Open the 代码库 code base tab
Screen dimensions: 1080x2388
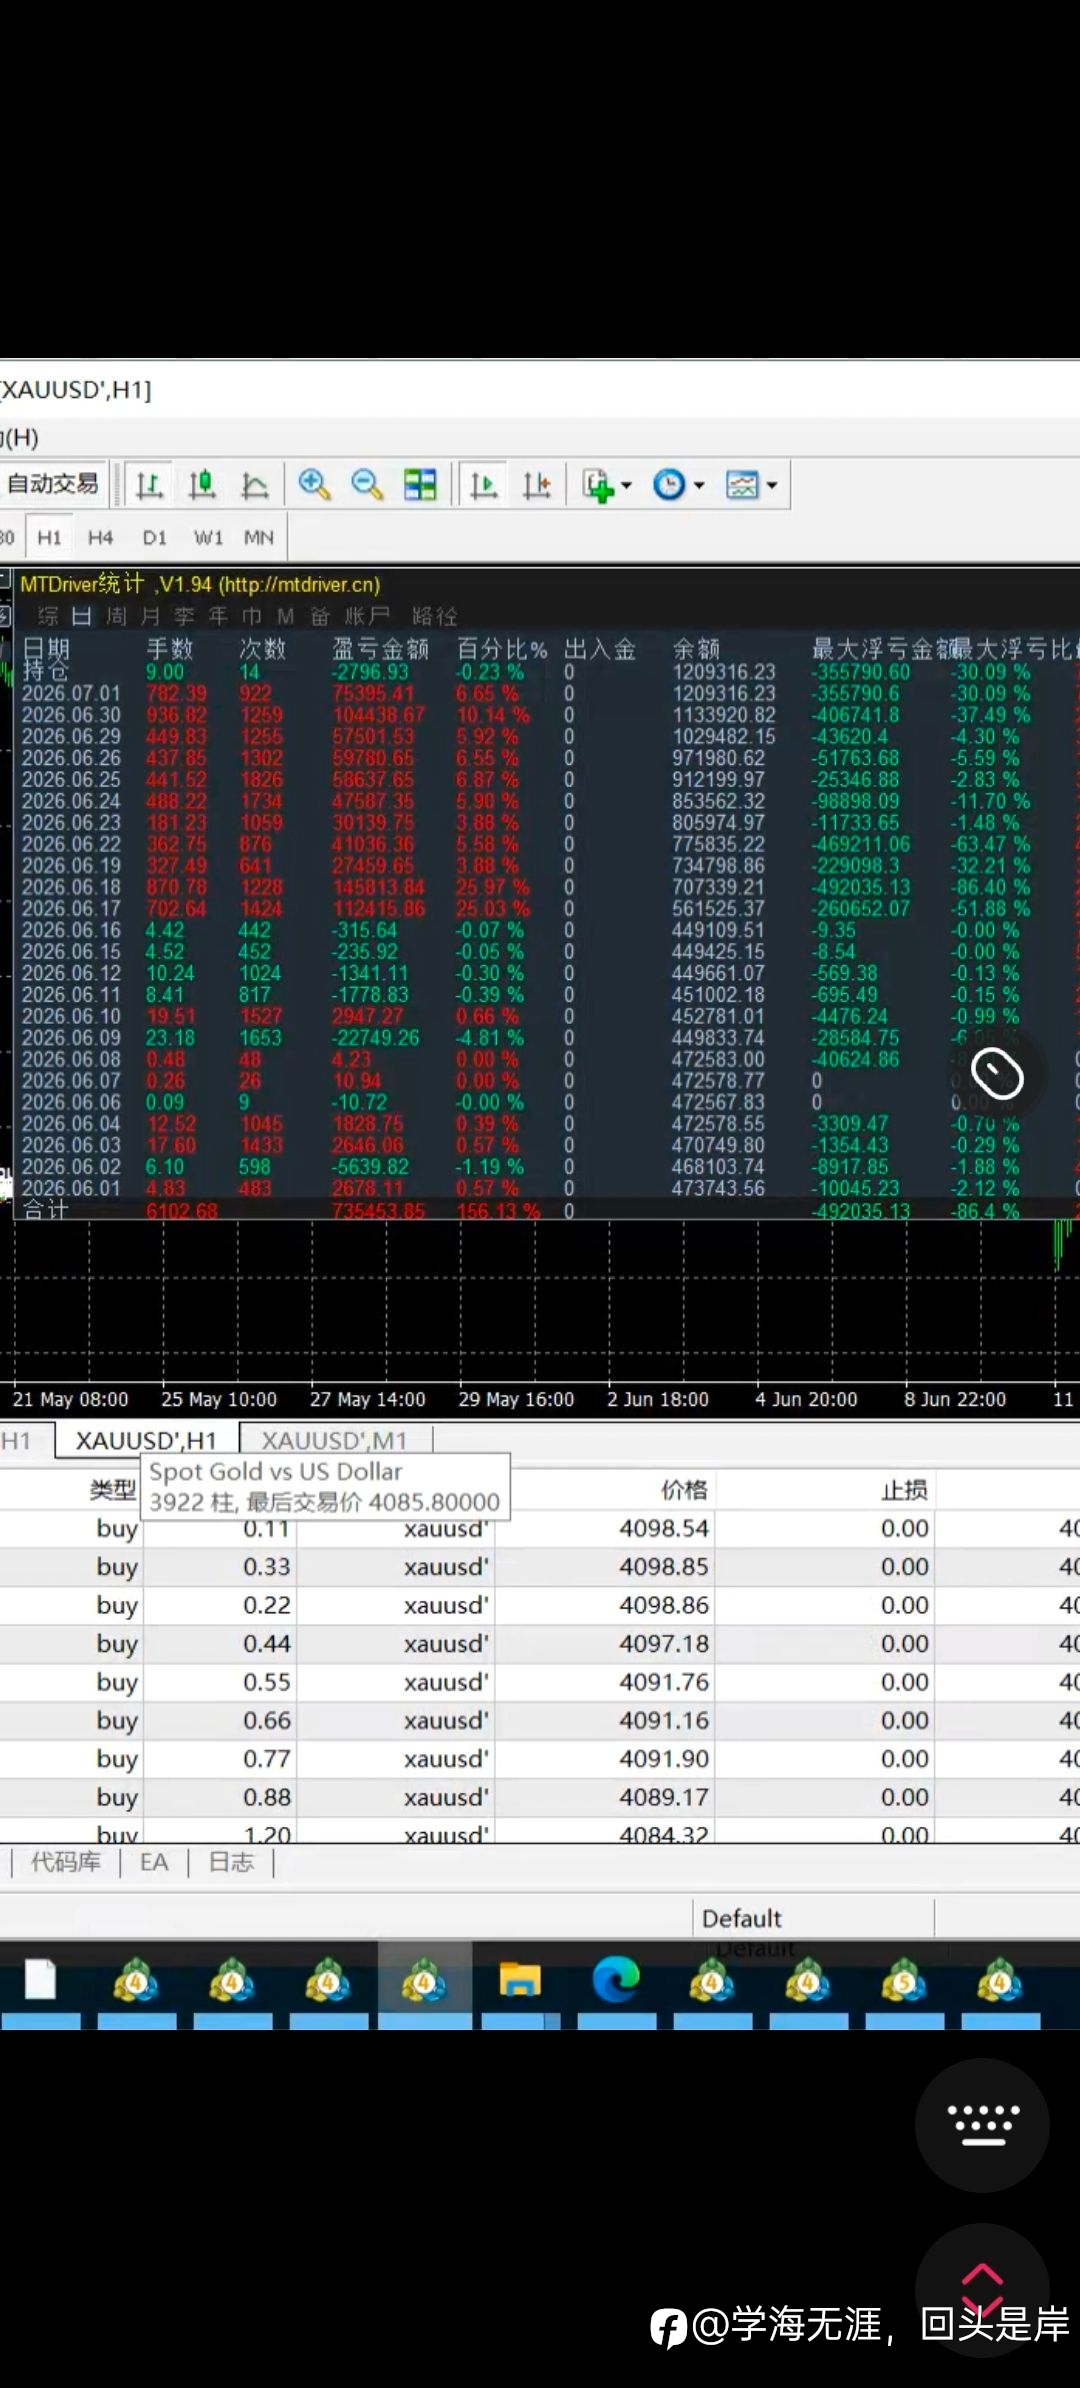point(66,1862)
